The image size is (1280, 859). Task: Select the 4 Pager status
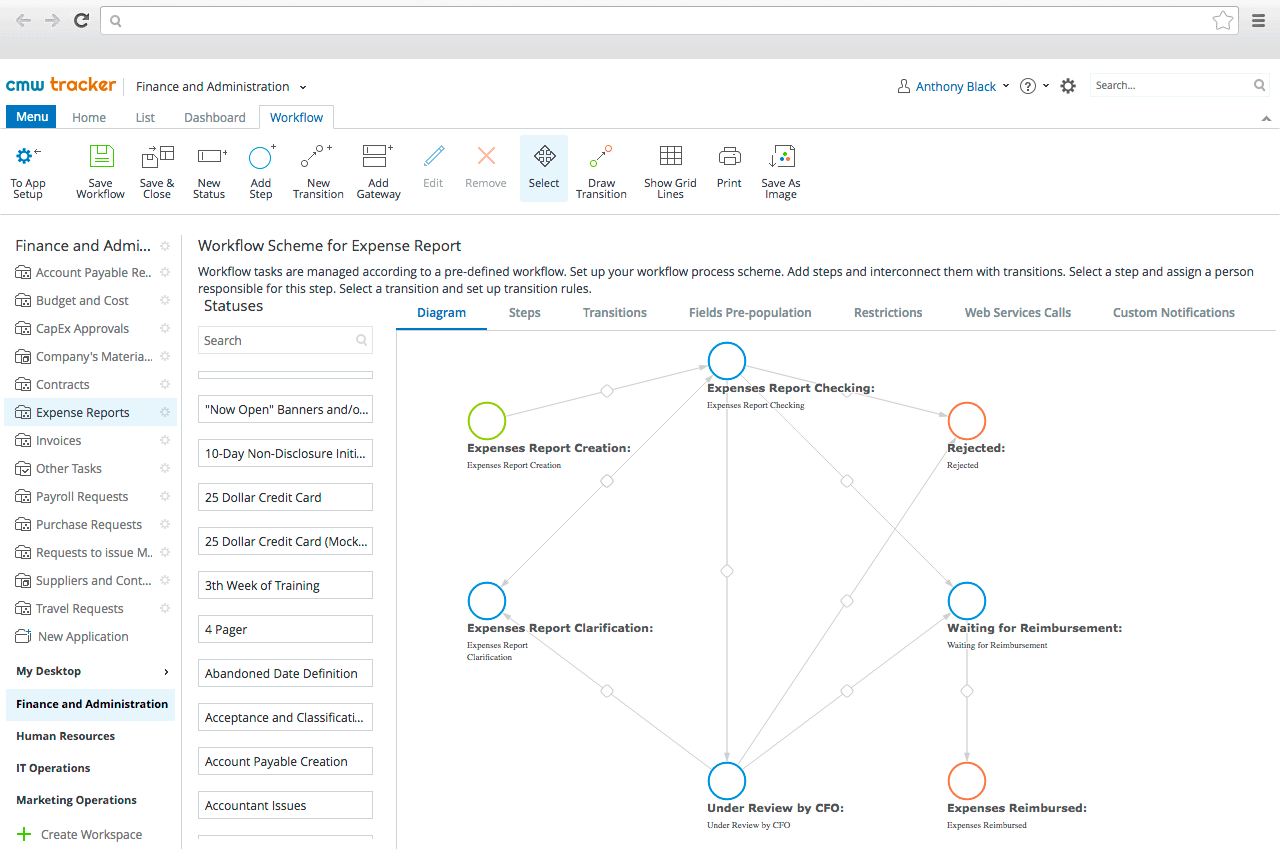[x=285, y=629]
